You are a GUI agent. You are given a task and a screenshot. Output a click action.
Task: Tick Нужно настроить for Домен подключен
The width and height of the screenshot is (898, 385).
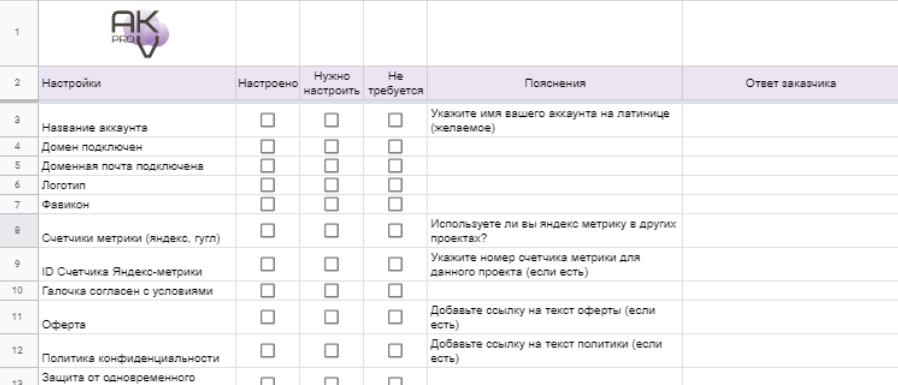(331, 146)
